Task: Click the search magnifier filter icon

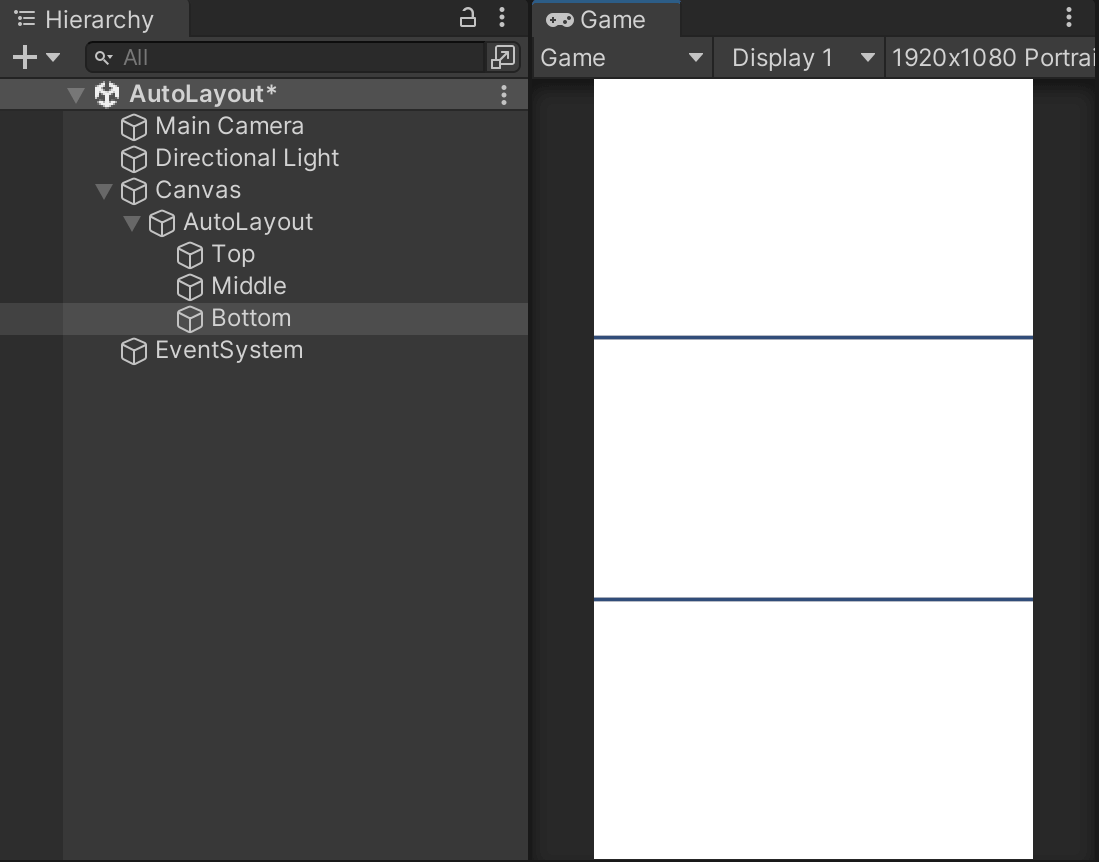Action: (x=104, y=57)
